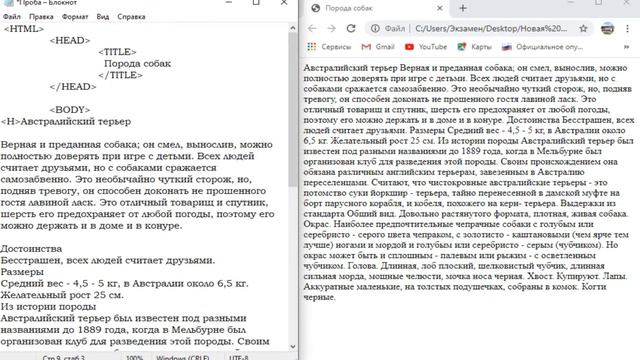Click the <TITLE> opening tag in Notepad

(118, 52)
